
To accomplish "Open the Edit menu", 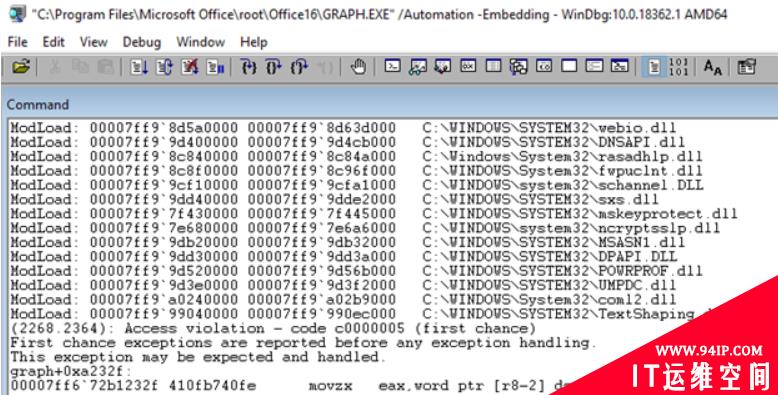I will (x=54, y=42).
